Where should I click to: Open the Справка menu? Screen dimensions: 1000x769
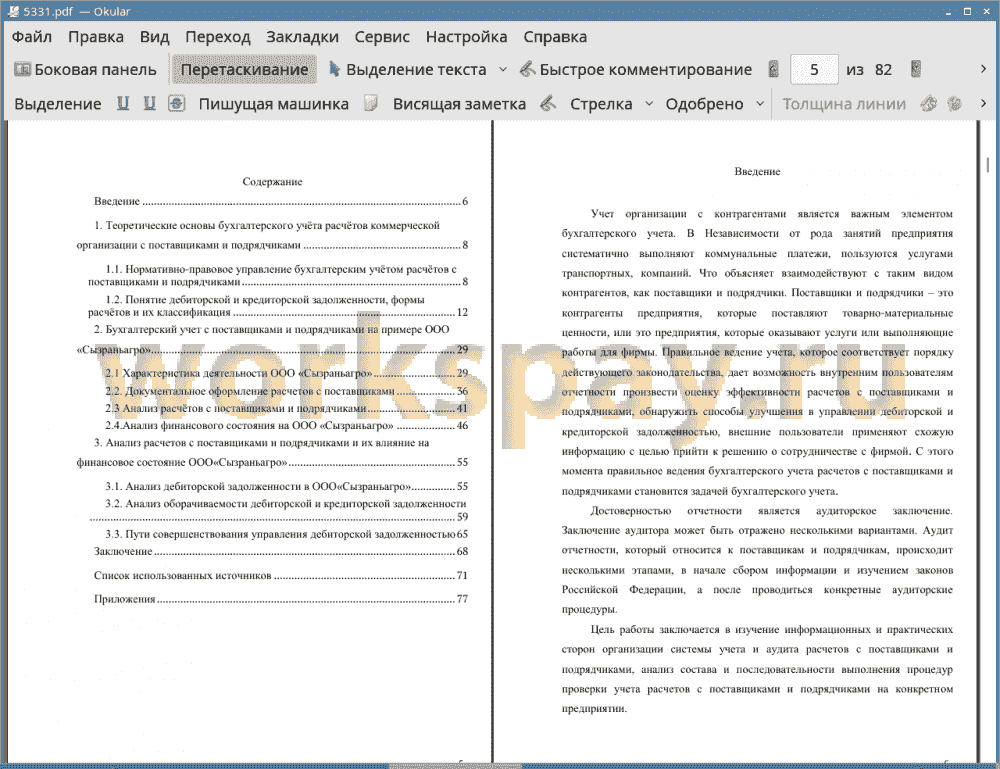(x=555, y=37)
